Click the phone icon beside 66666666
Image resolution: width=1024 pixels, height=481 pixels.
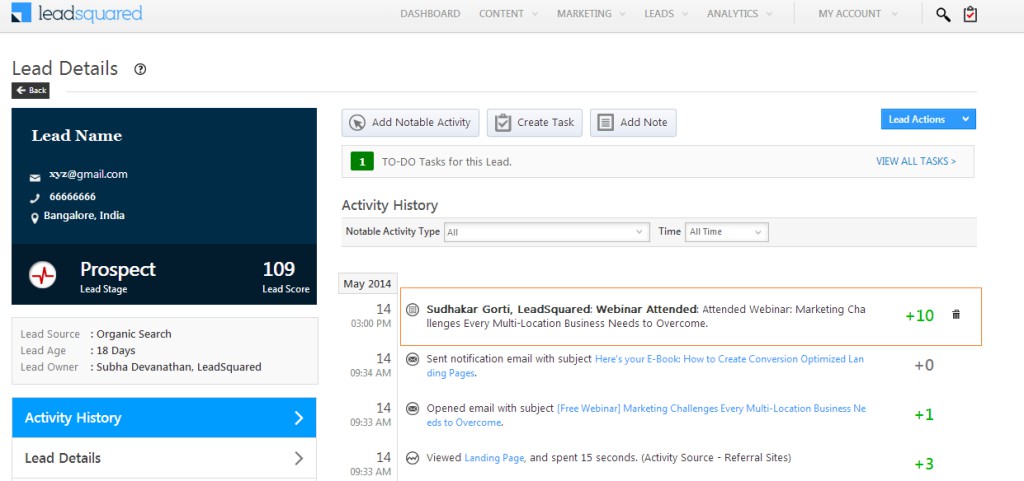tap(35, 198)
